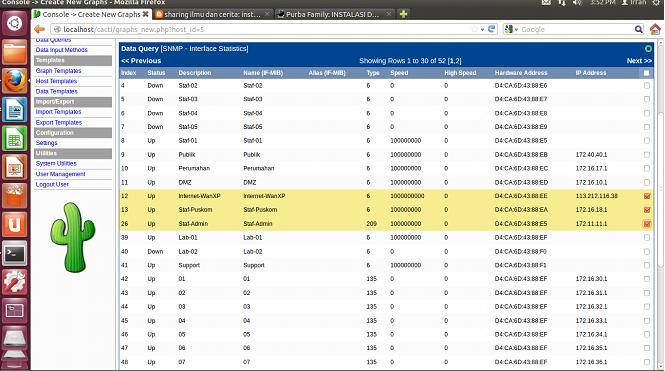
Task: Open User Management link
Action: pyautogui.click(x=61, y=174)
